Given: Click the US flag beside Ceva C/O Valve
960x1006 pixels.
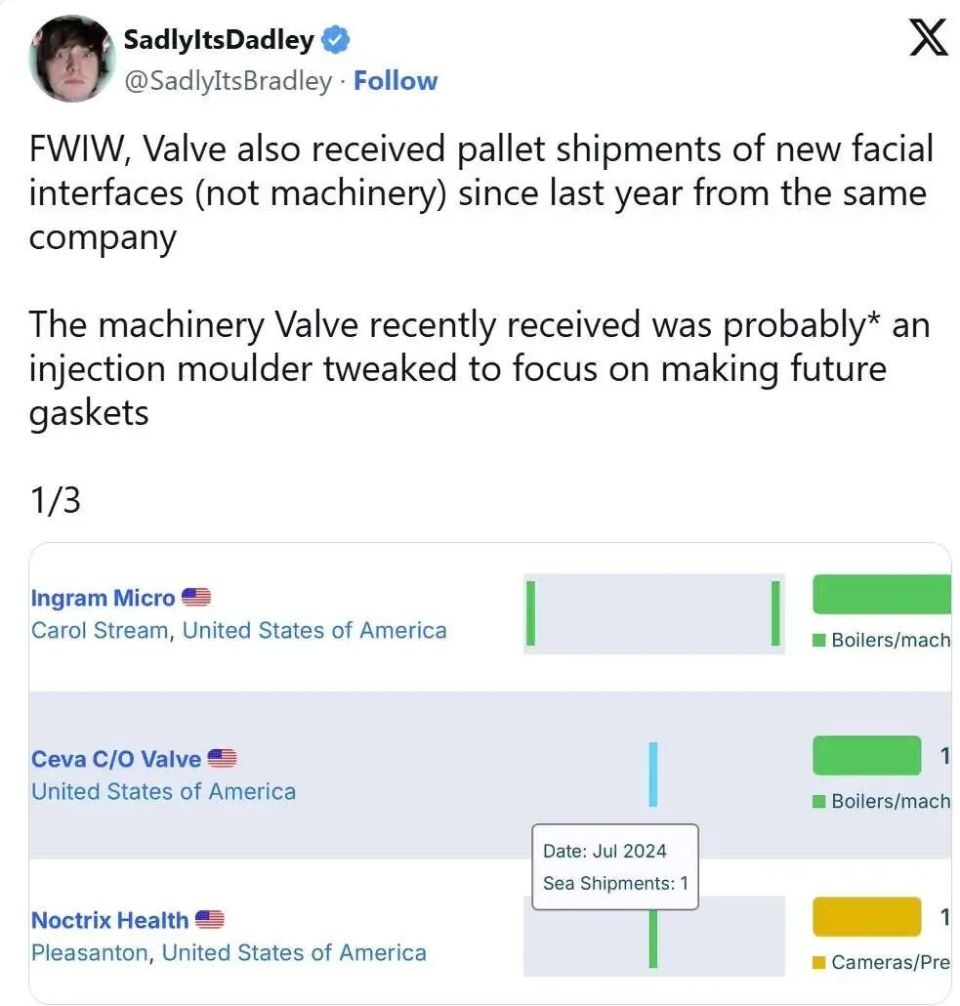Looking at the screenshot, I should tap(223, 759).
